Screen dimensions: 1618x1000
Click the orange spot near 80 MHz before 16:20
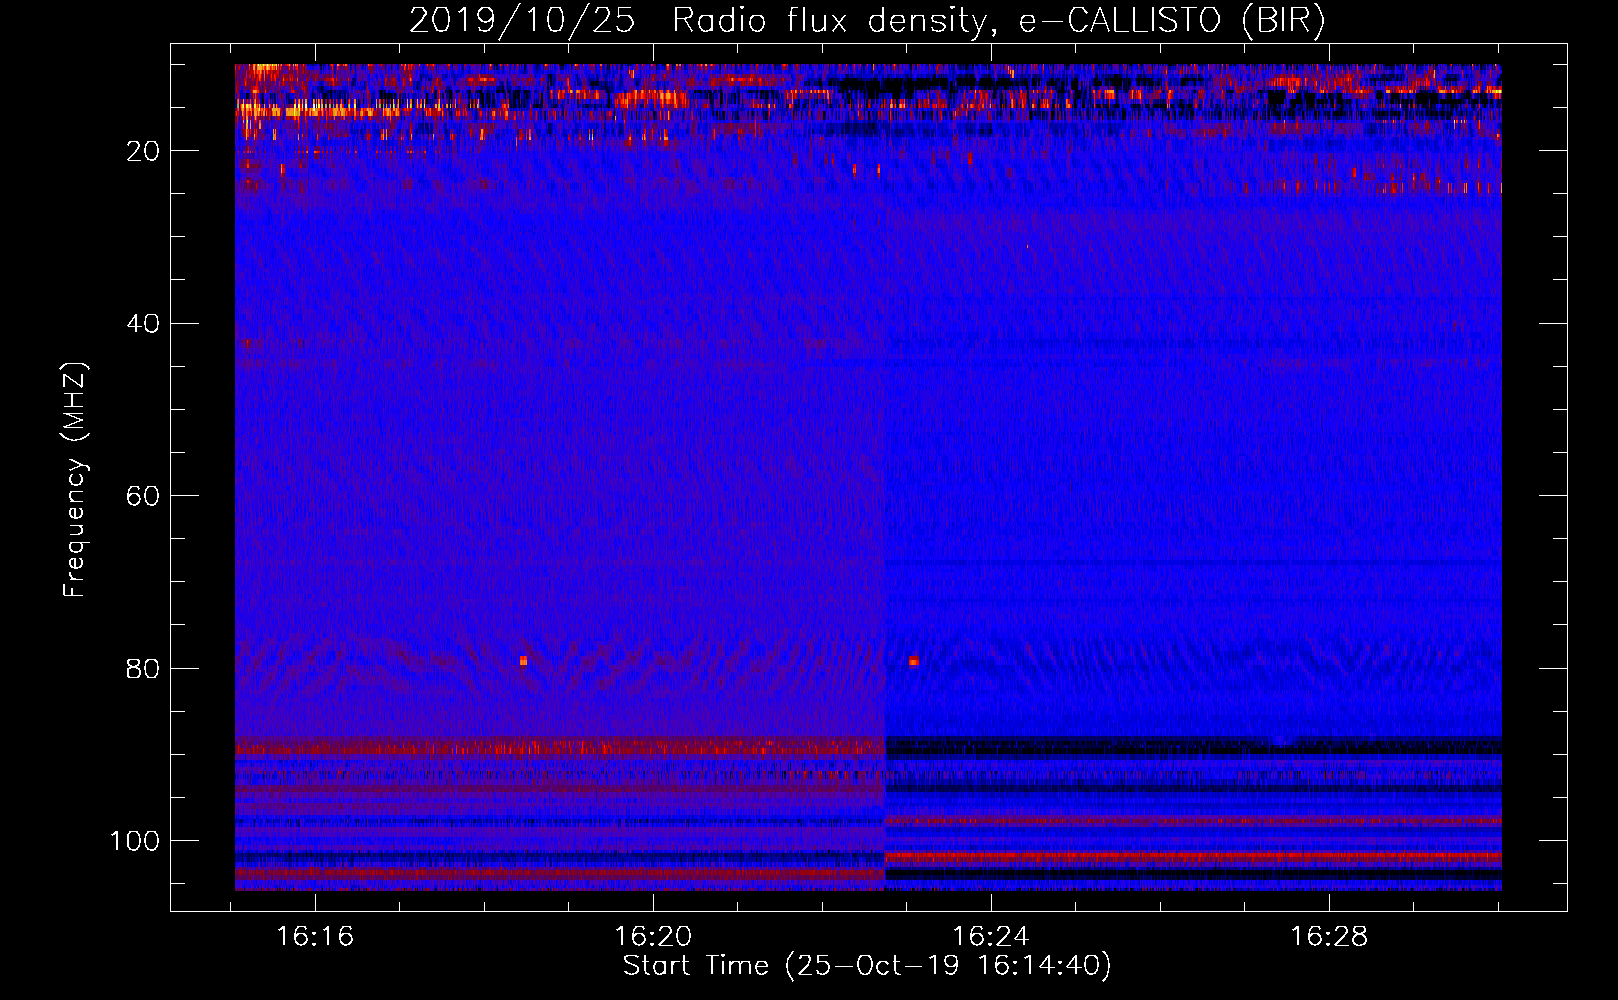(523, 660)
